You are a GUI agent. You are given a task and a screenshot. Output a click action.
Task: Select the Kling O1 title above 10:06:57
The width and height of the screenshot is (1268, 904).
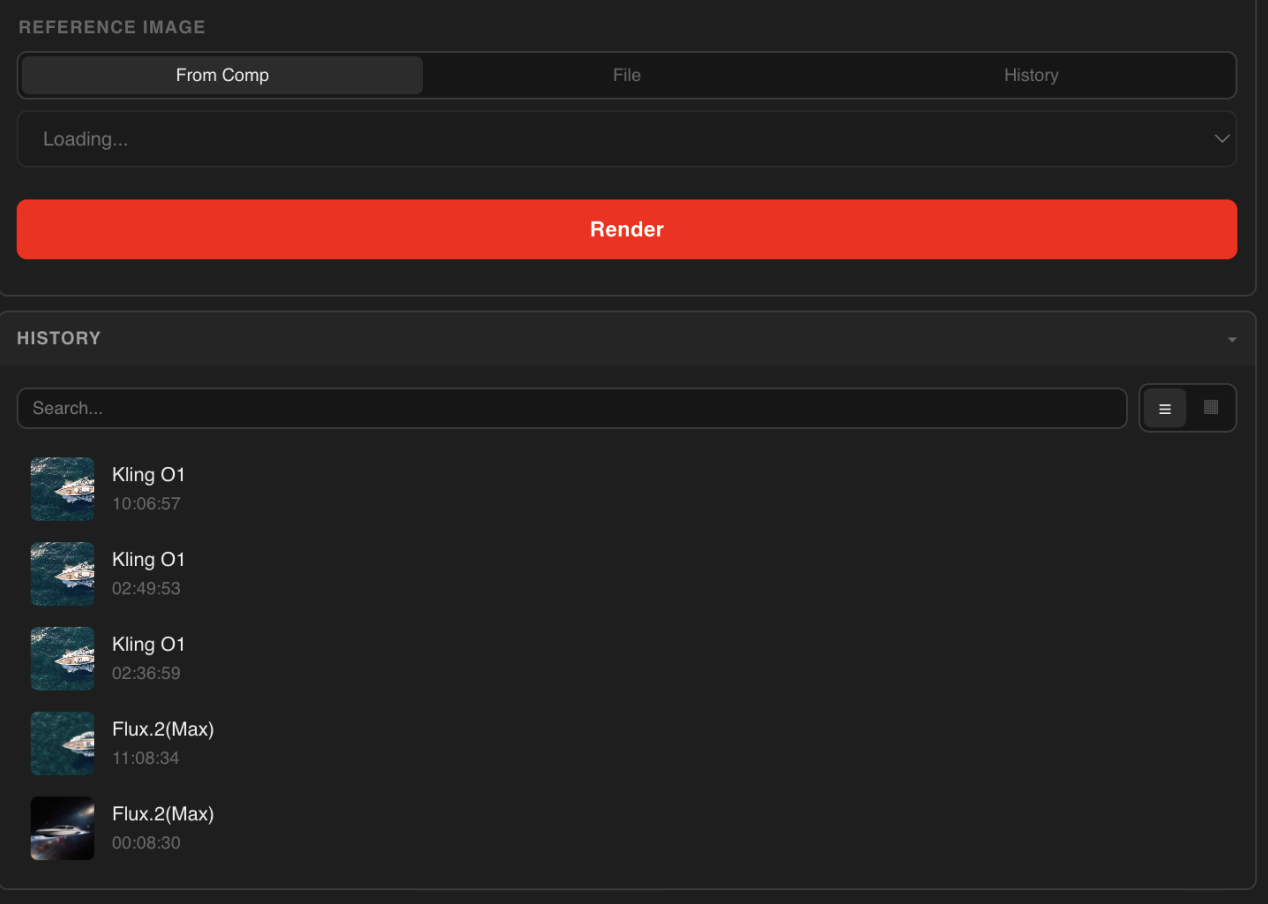pos(148,475)
